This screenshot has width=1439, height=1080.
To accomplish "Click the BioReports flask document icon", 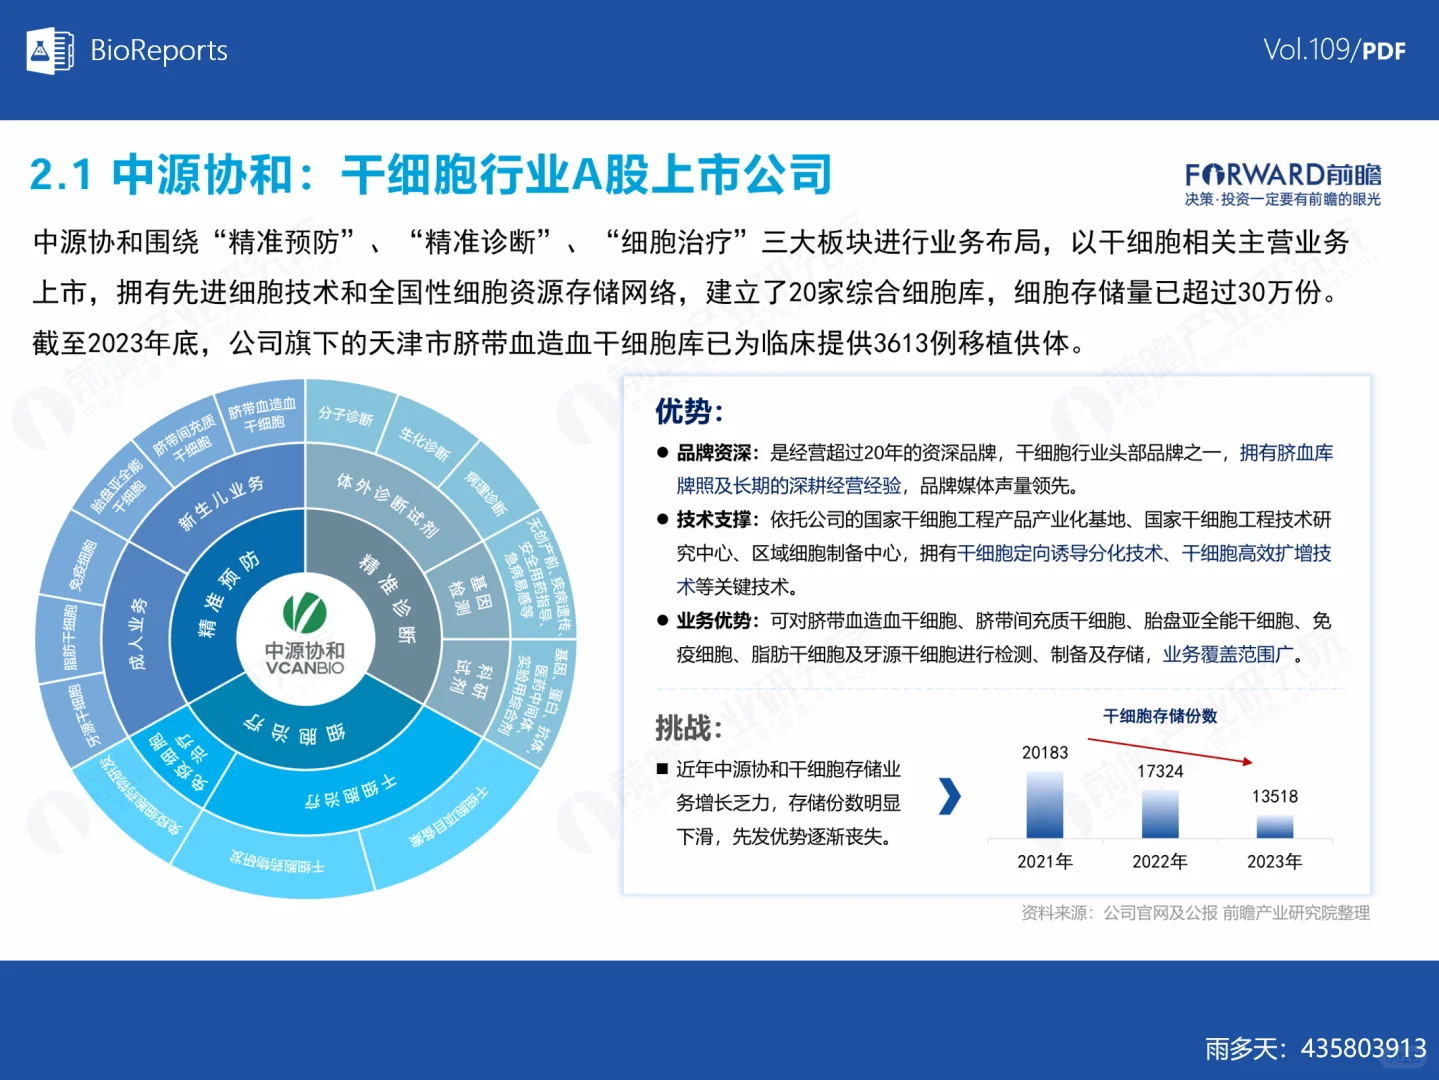I will pyautogui.click(x=50, y=50).
